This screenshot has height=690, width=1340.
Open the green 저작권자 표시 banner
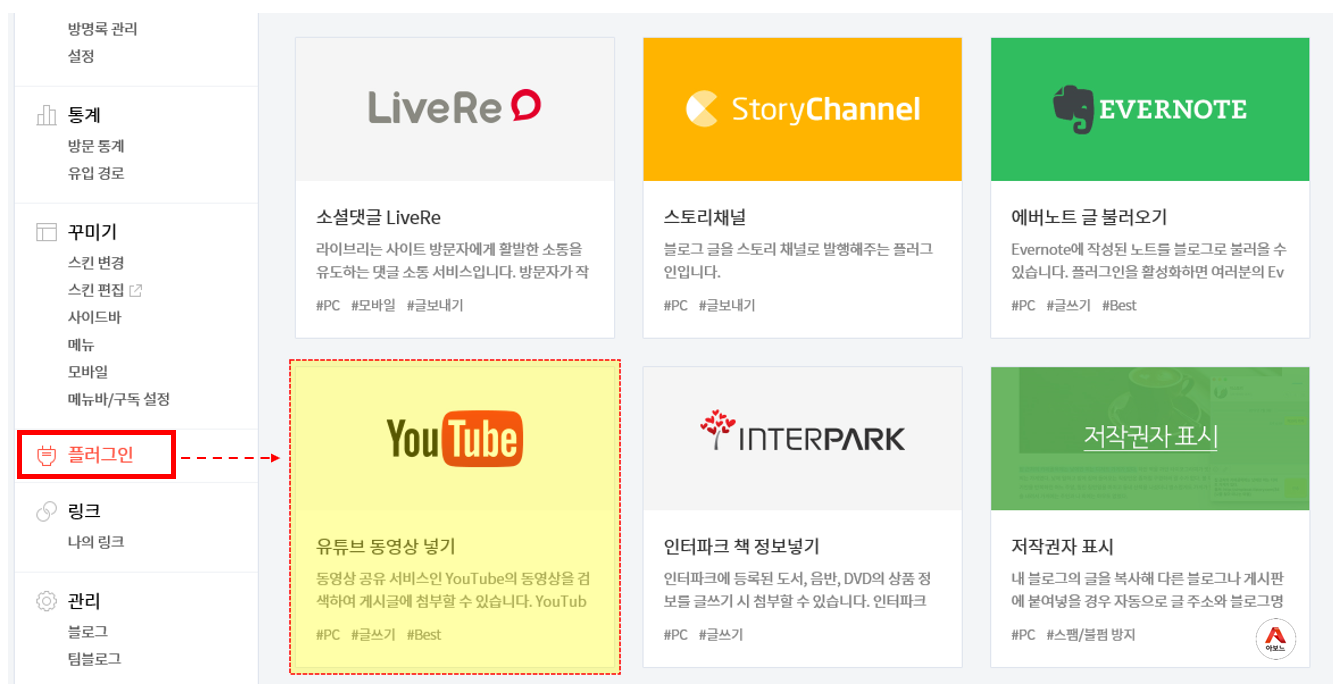point(1150,438)
